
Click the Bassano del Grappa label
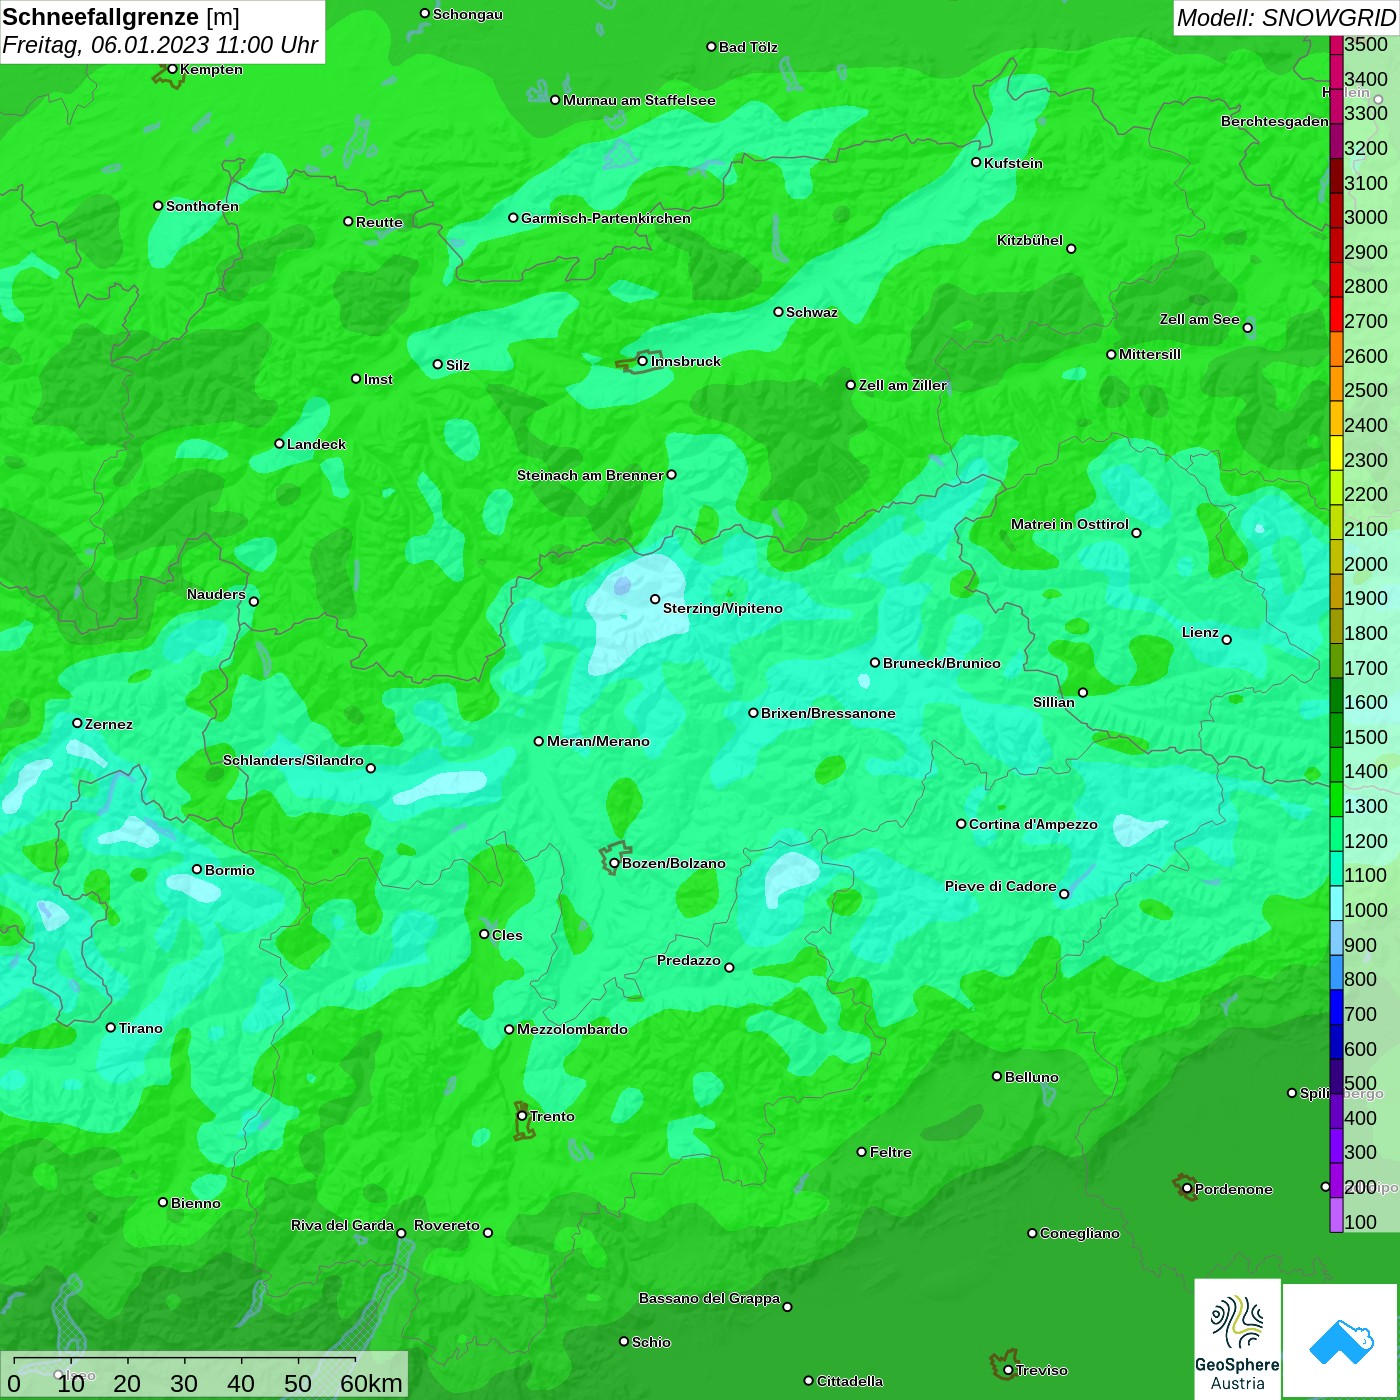pos(710,1298)
